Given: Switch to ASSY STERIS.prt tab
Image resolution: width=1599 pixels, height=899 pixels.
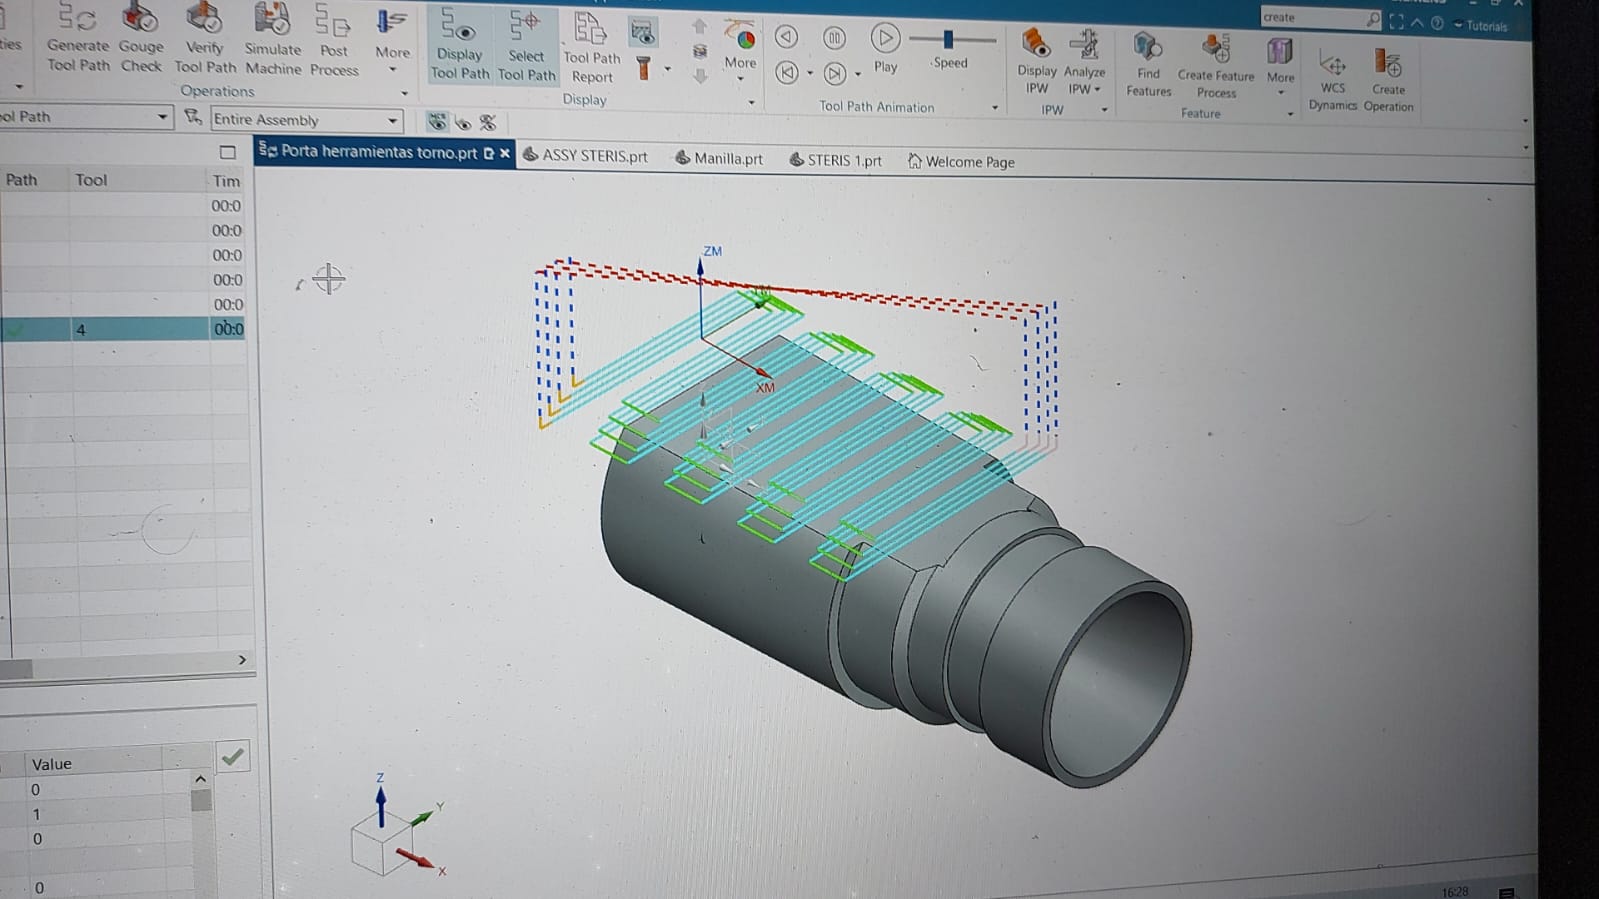Looking at the screenshot, I should coord(586,156).
